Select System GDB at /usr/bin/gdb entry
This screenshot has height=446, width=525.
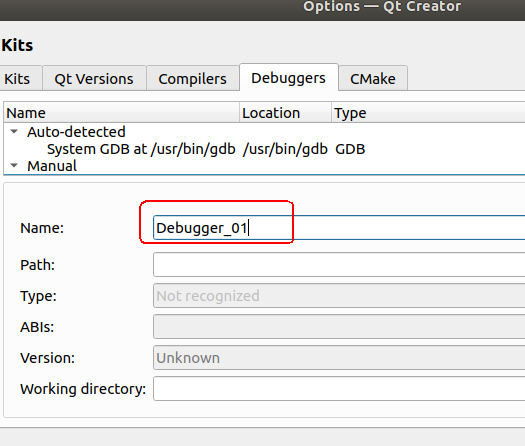(x=141, y=149)
